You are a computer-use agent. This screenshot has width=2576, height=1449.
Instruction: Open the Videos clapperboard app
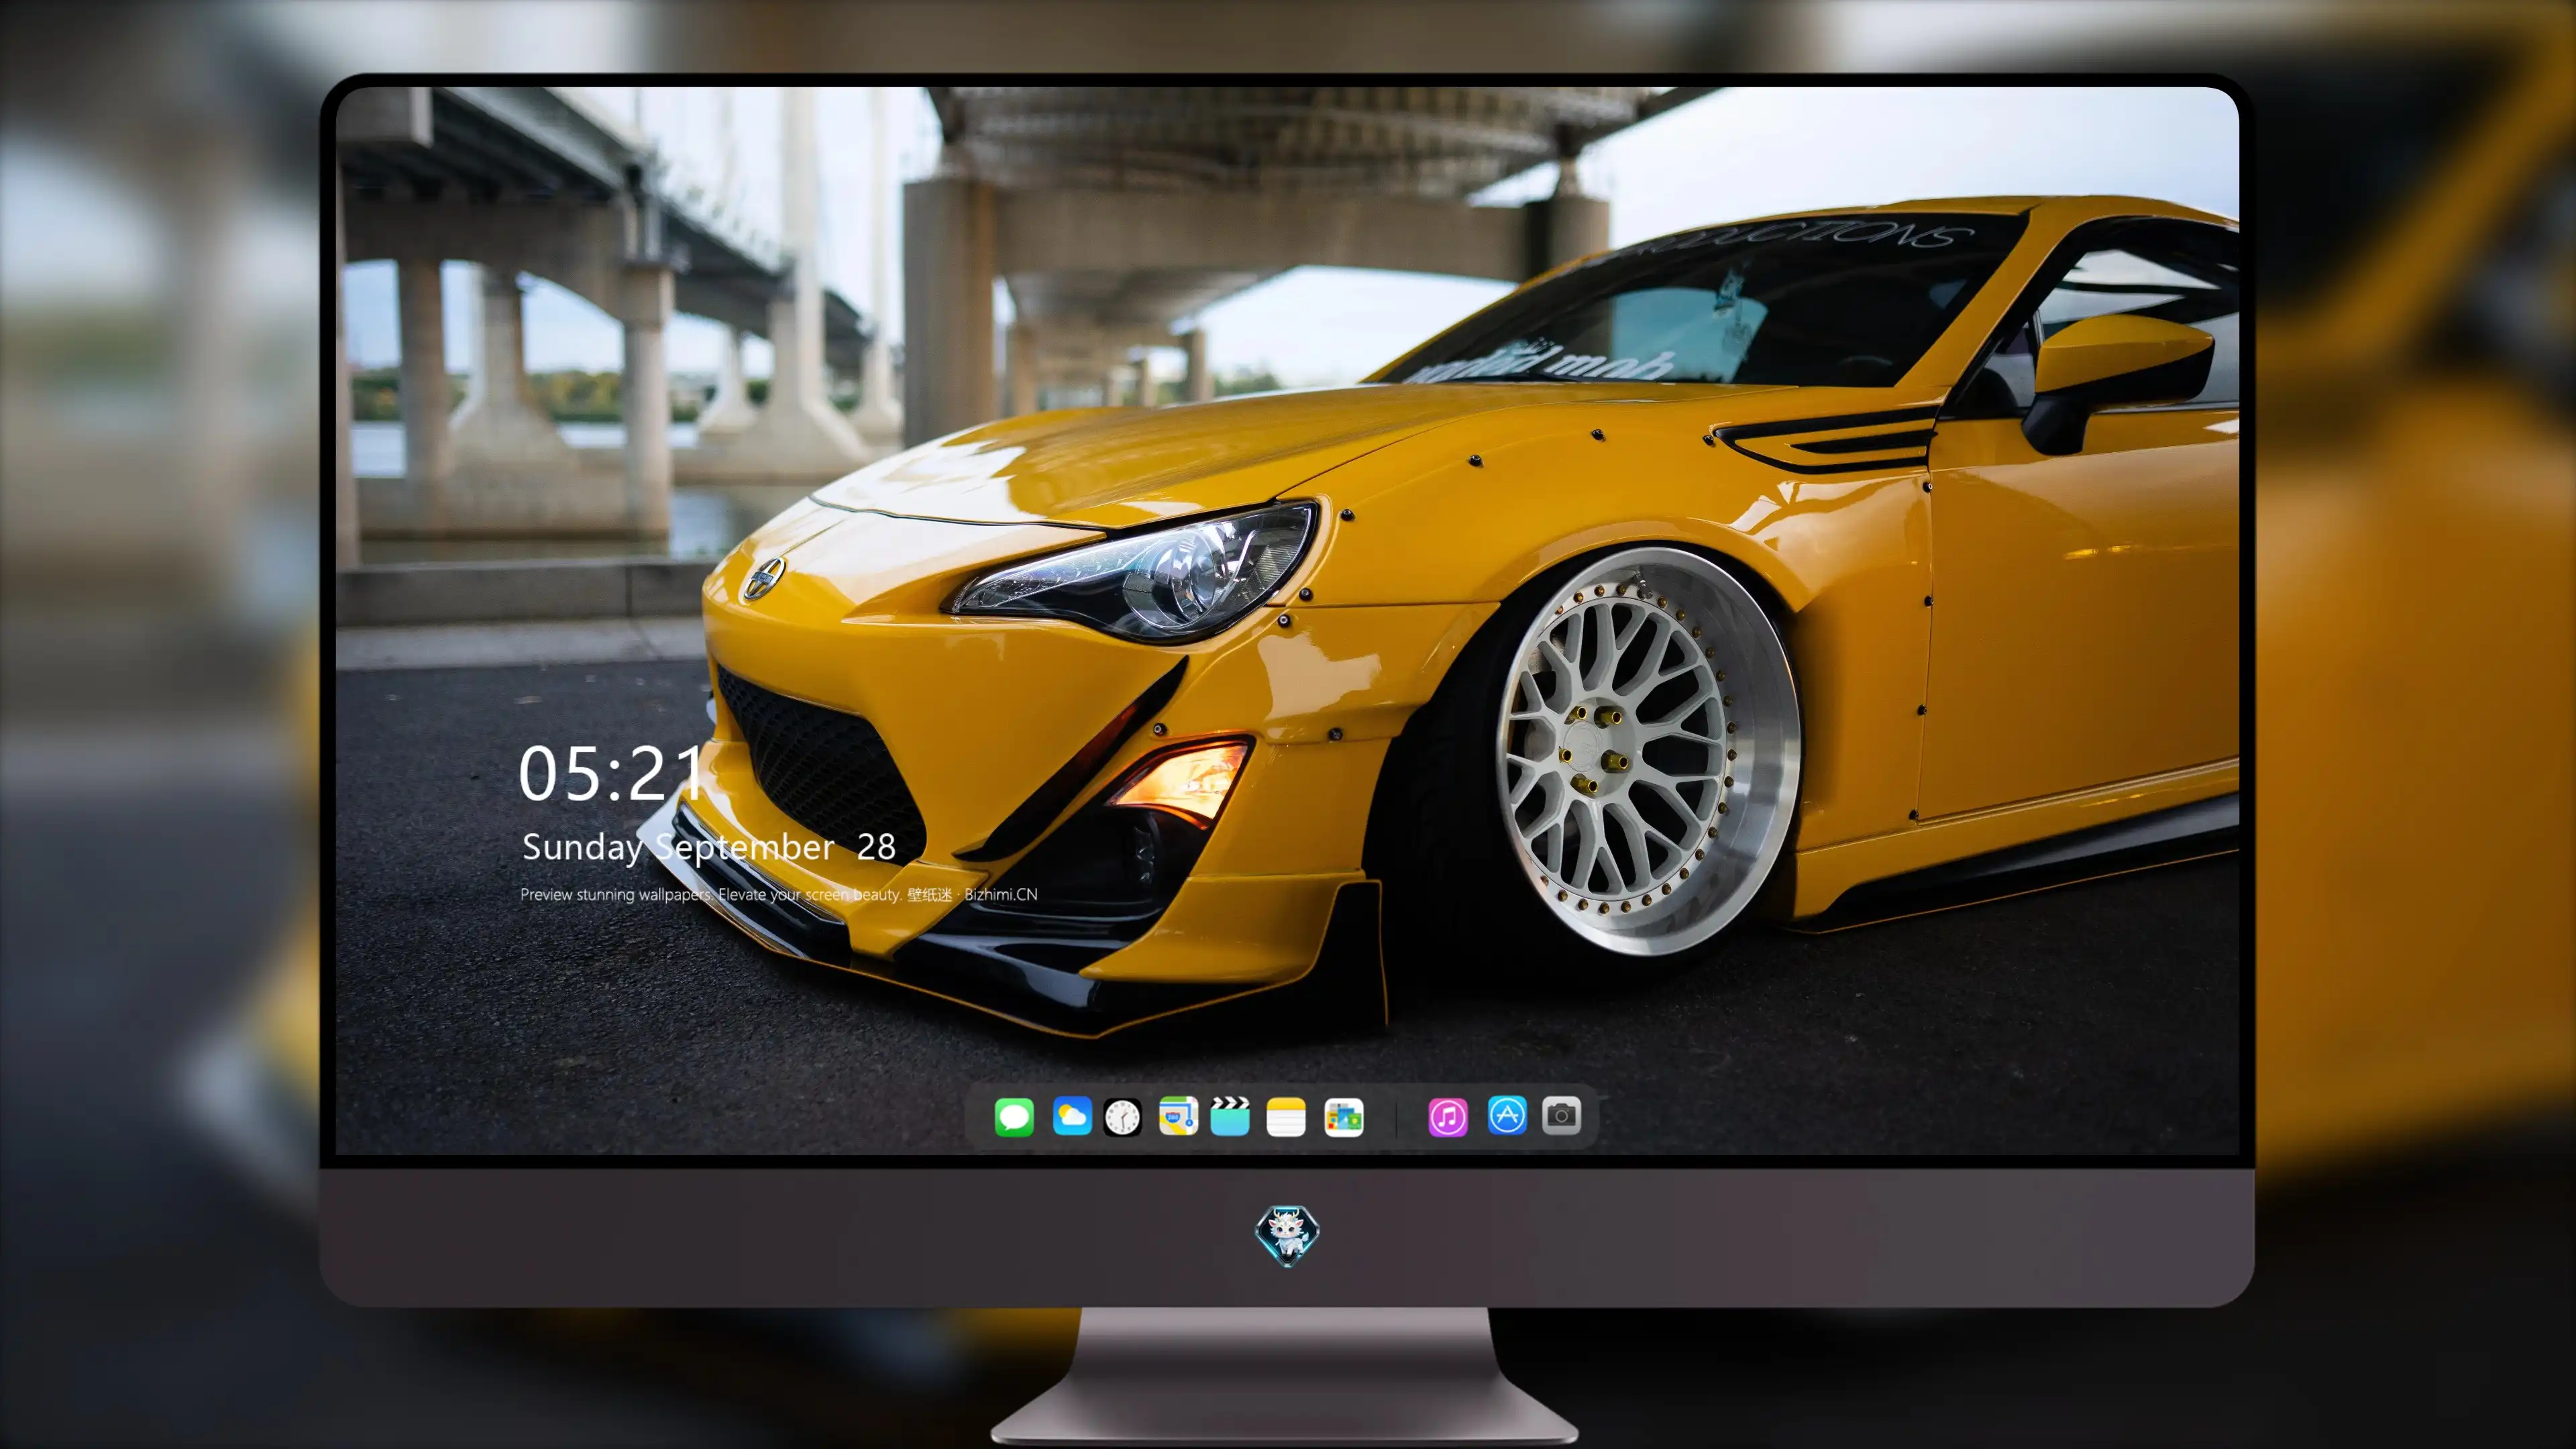point(1230,1116)
